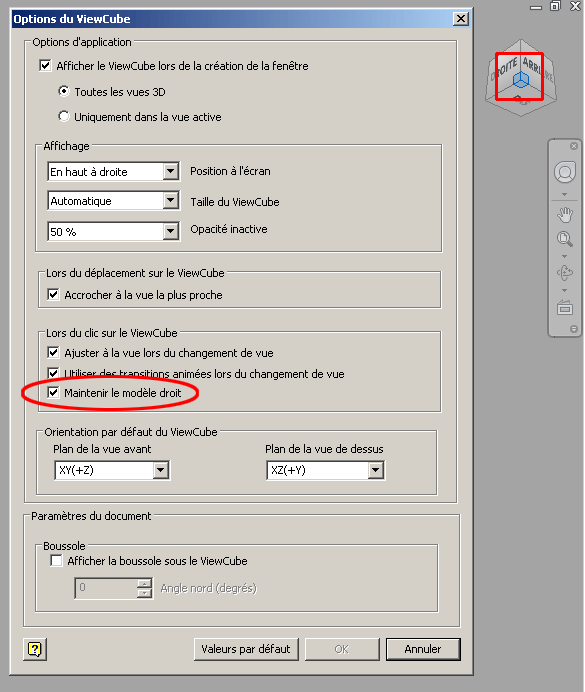Click the 'Plan de la vue avant' label
The image size is (585, 692).
pyautogui.click(x=102, y=449)
